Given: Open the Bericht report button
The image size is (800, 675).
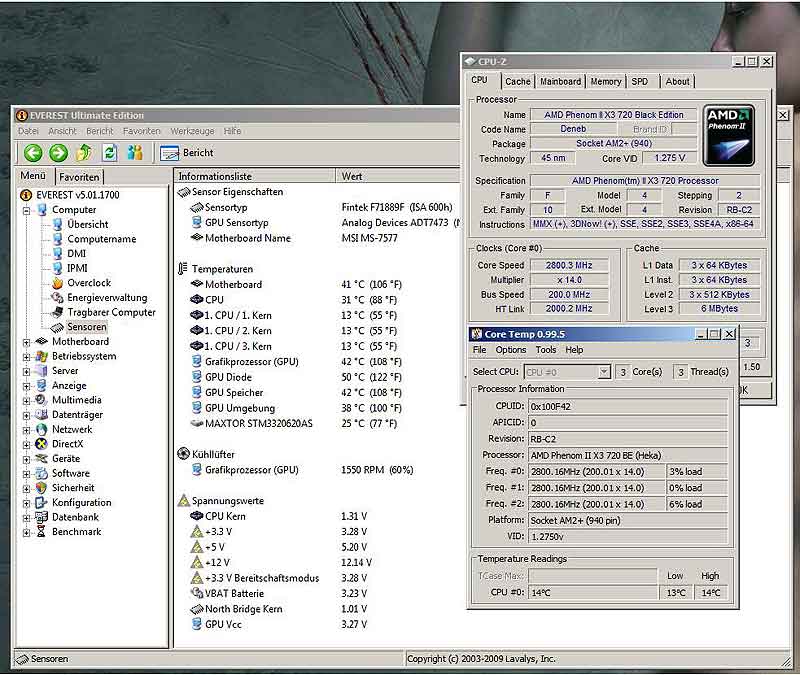Looking at the screenshot, I should pyautogui.click(x=187, y=153).
